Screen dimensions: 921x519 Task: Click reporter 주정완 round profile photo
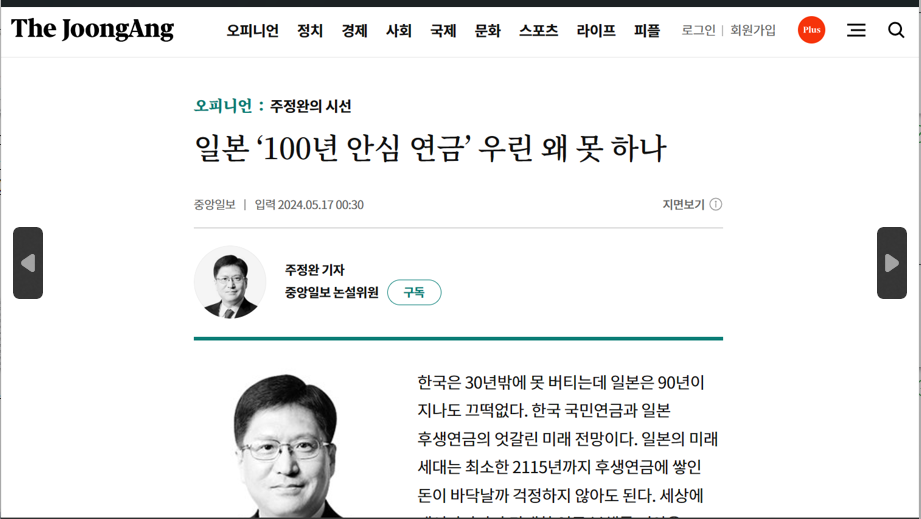(230, 282)
